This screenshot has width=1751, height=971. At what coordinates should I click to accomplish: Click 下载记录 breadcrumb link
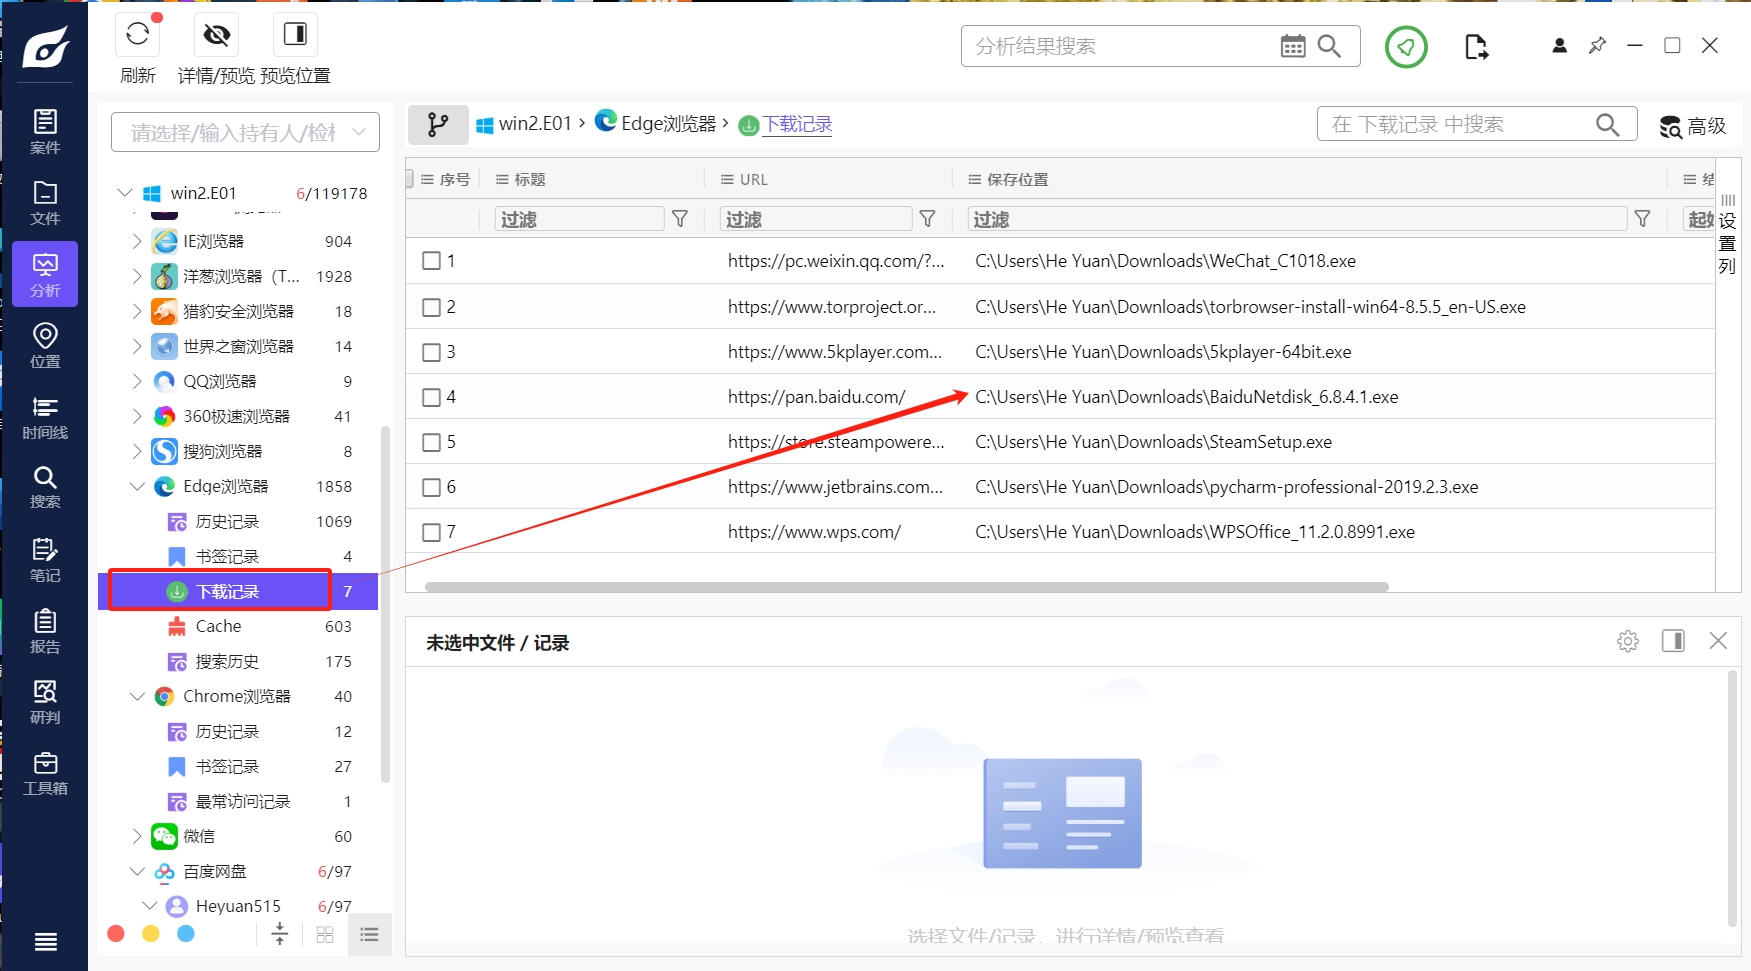click(797, 124)
